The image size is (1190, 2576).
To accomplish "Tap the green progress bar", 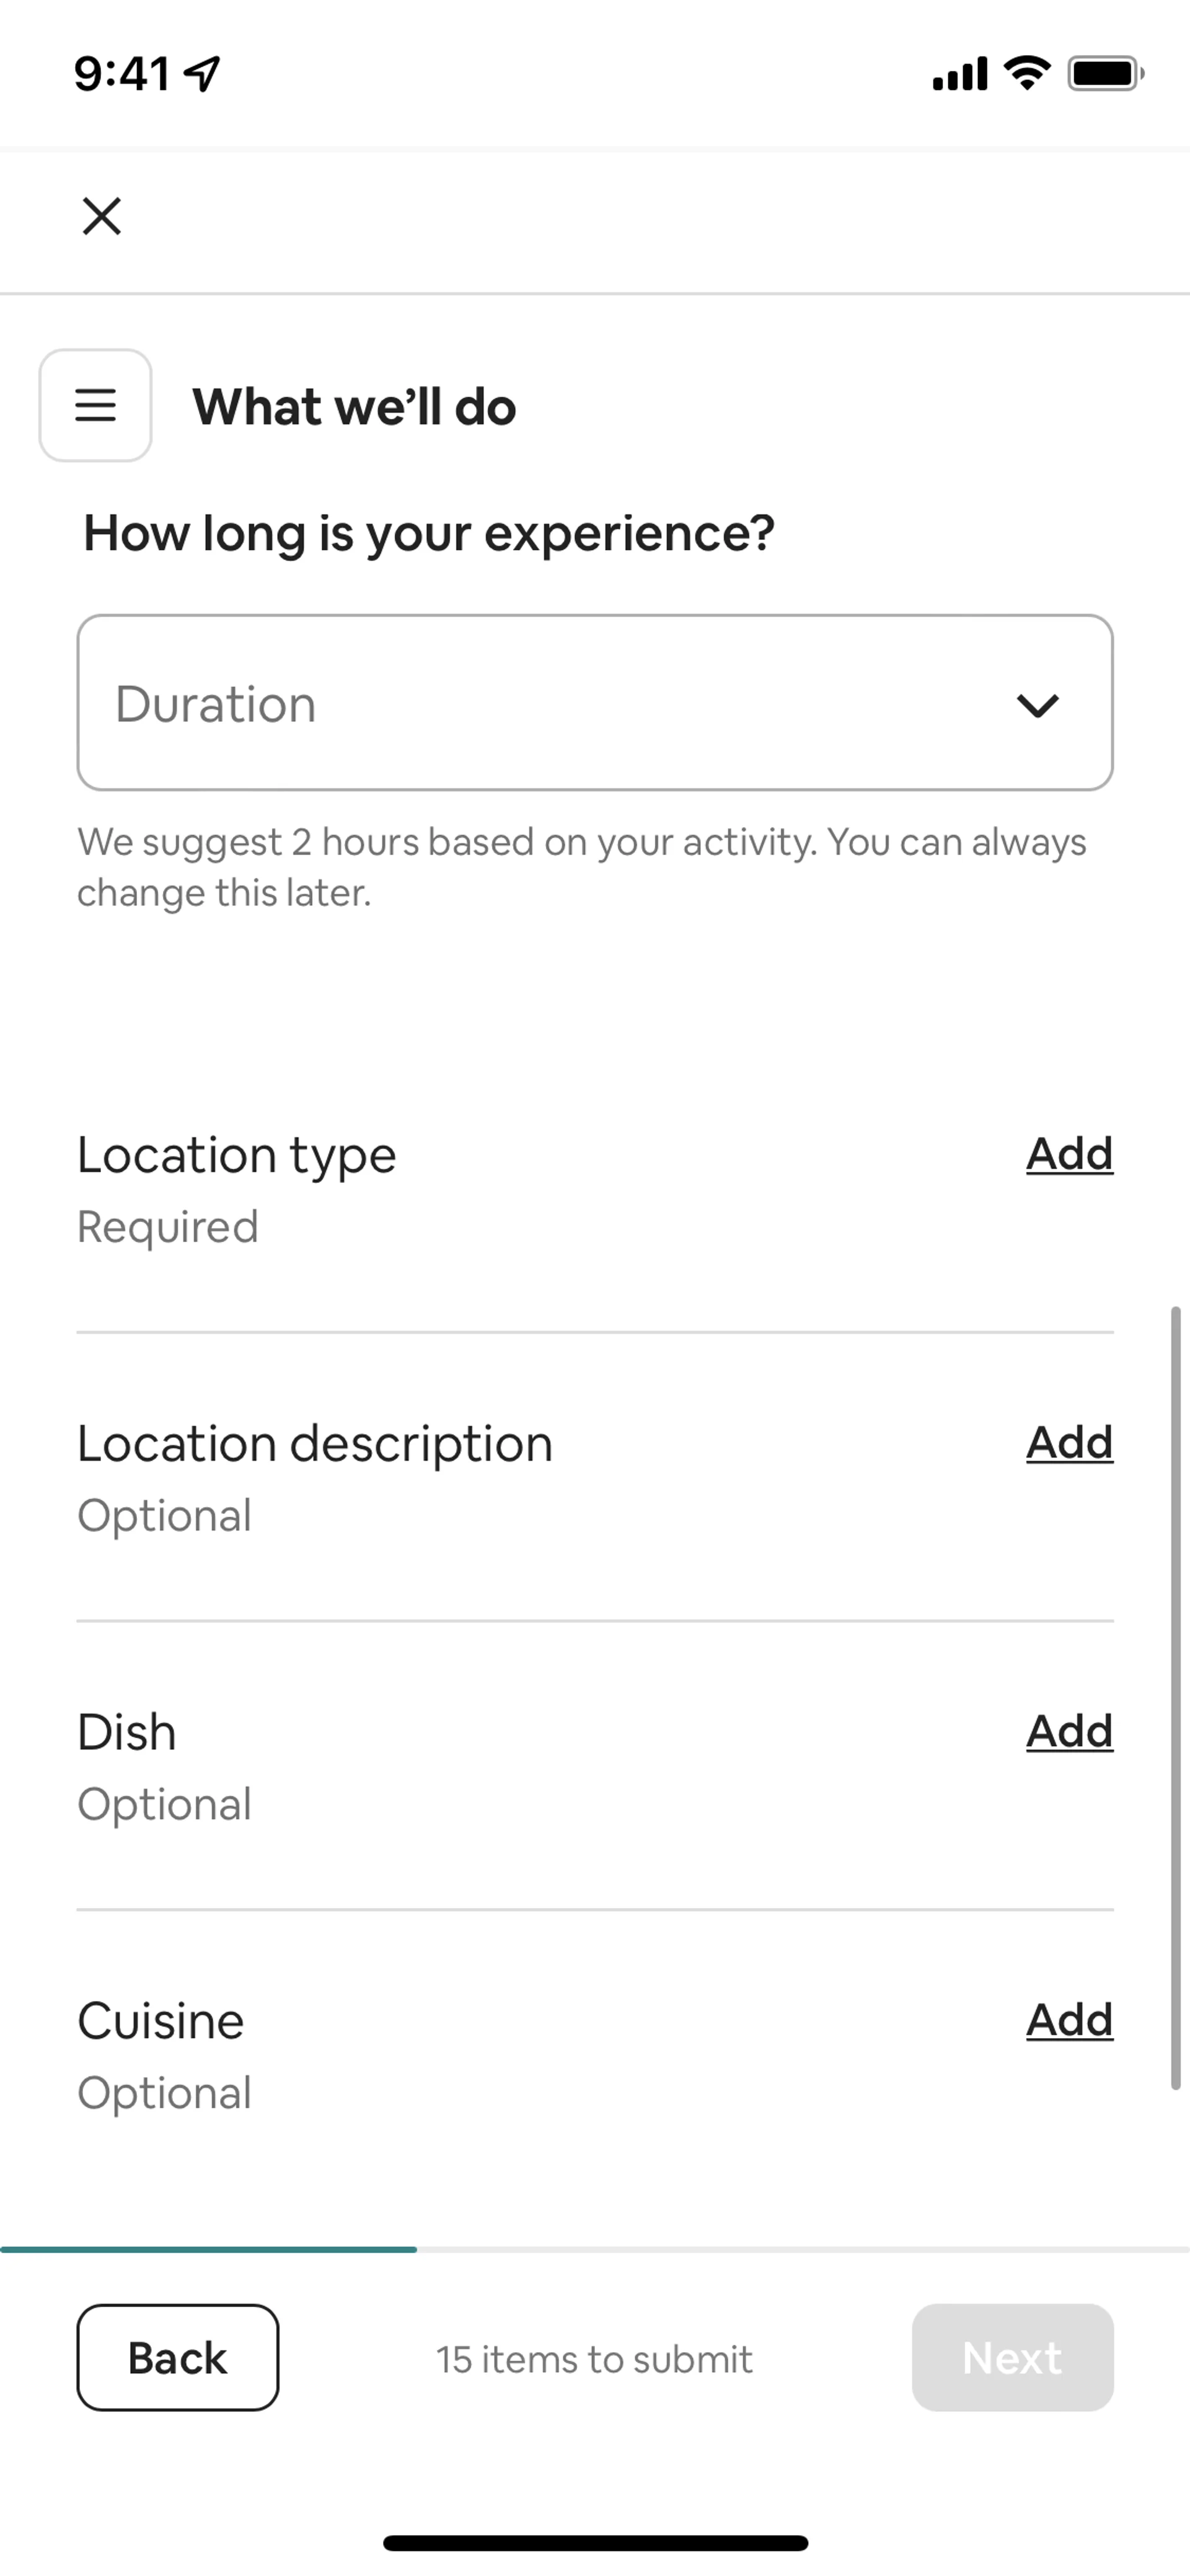I will [x=208, y=2249].
